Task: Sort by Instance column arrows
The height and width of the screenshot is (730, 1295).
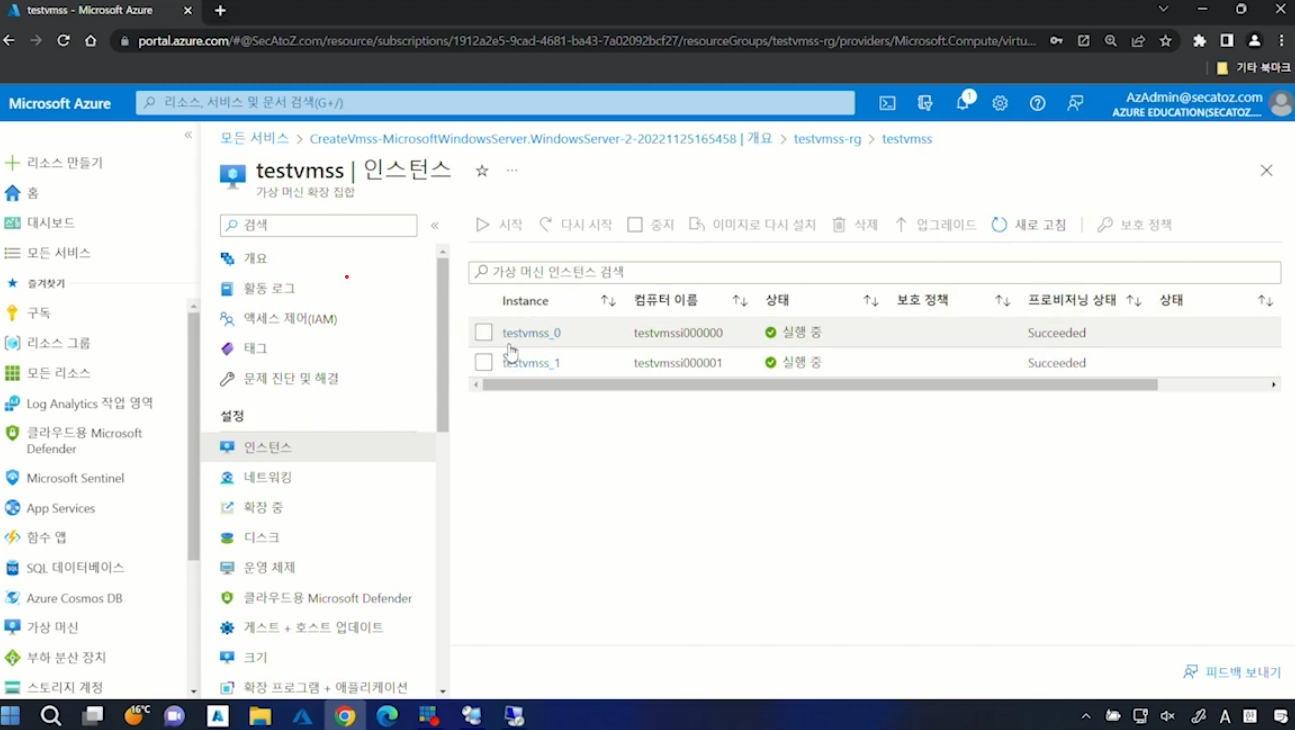Action: coord(608,301)
